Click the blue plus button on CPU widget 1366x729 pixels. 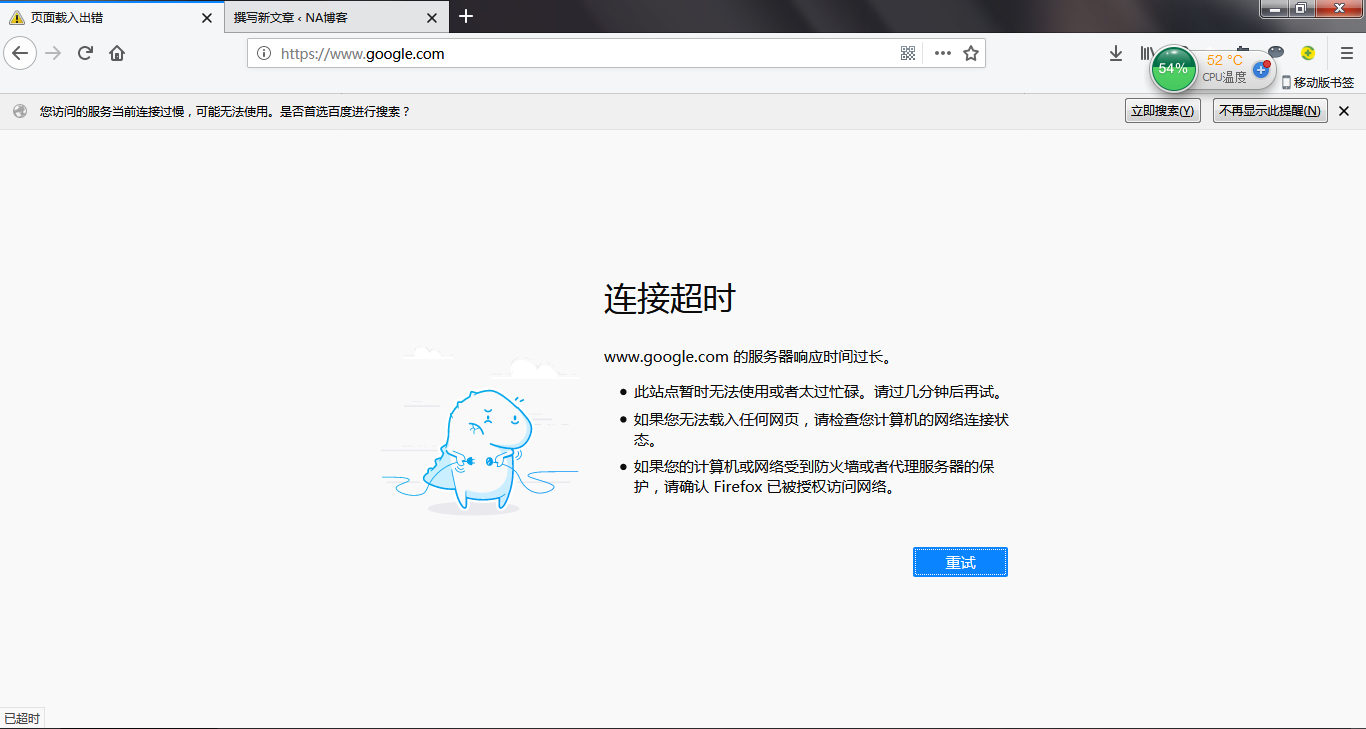point(1260,70)
